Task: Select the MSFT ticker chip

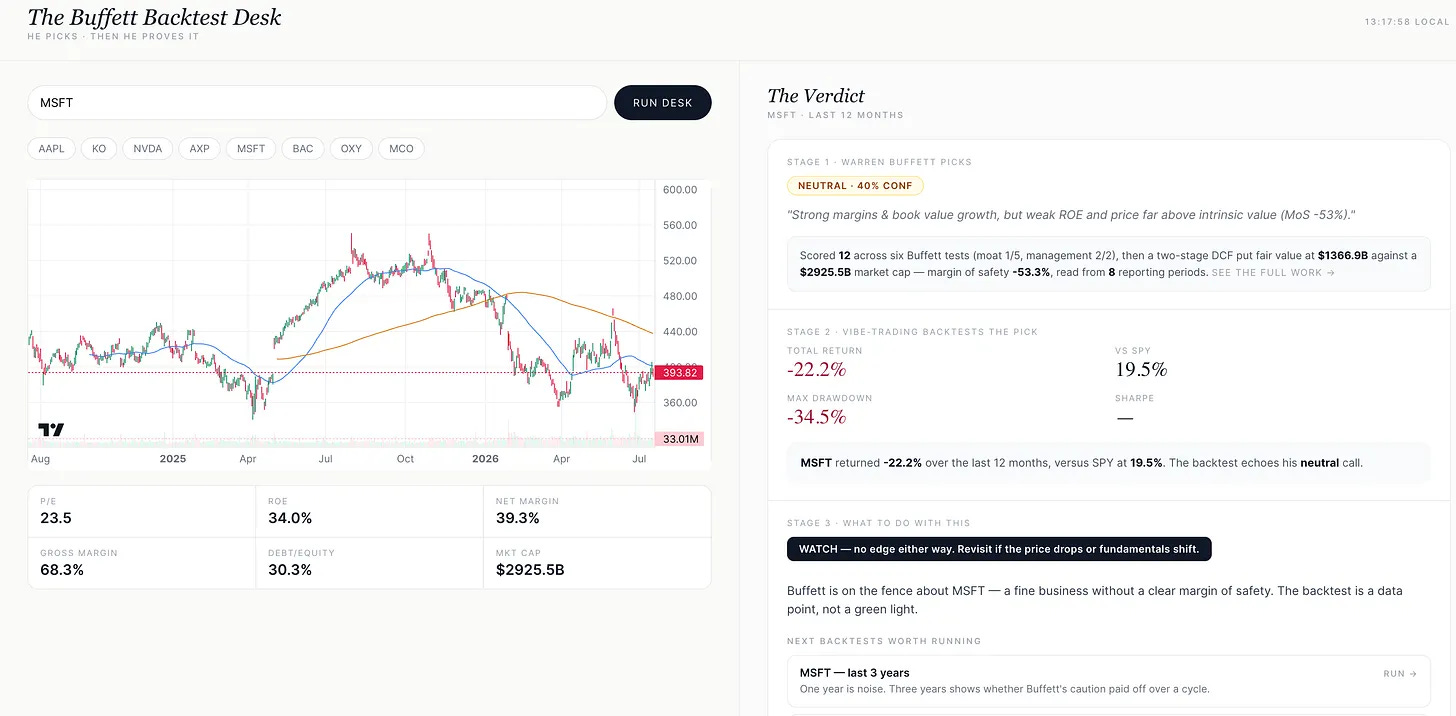Action: [251, 149]
